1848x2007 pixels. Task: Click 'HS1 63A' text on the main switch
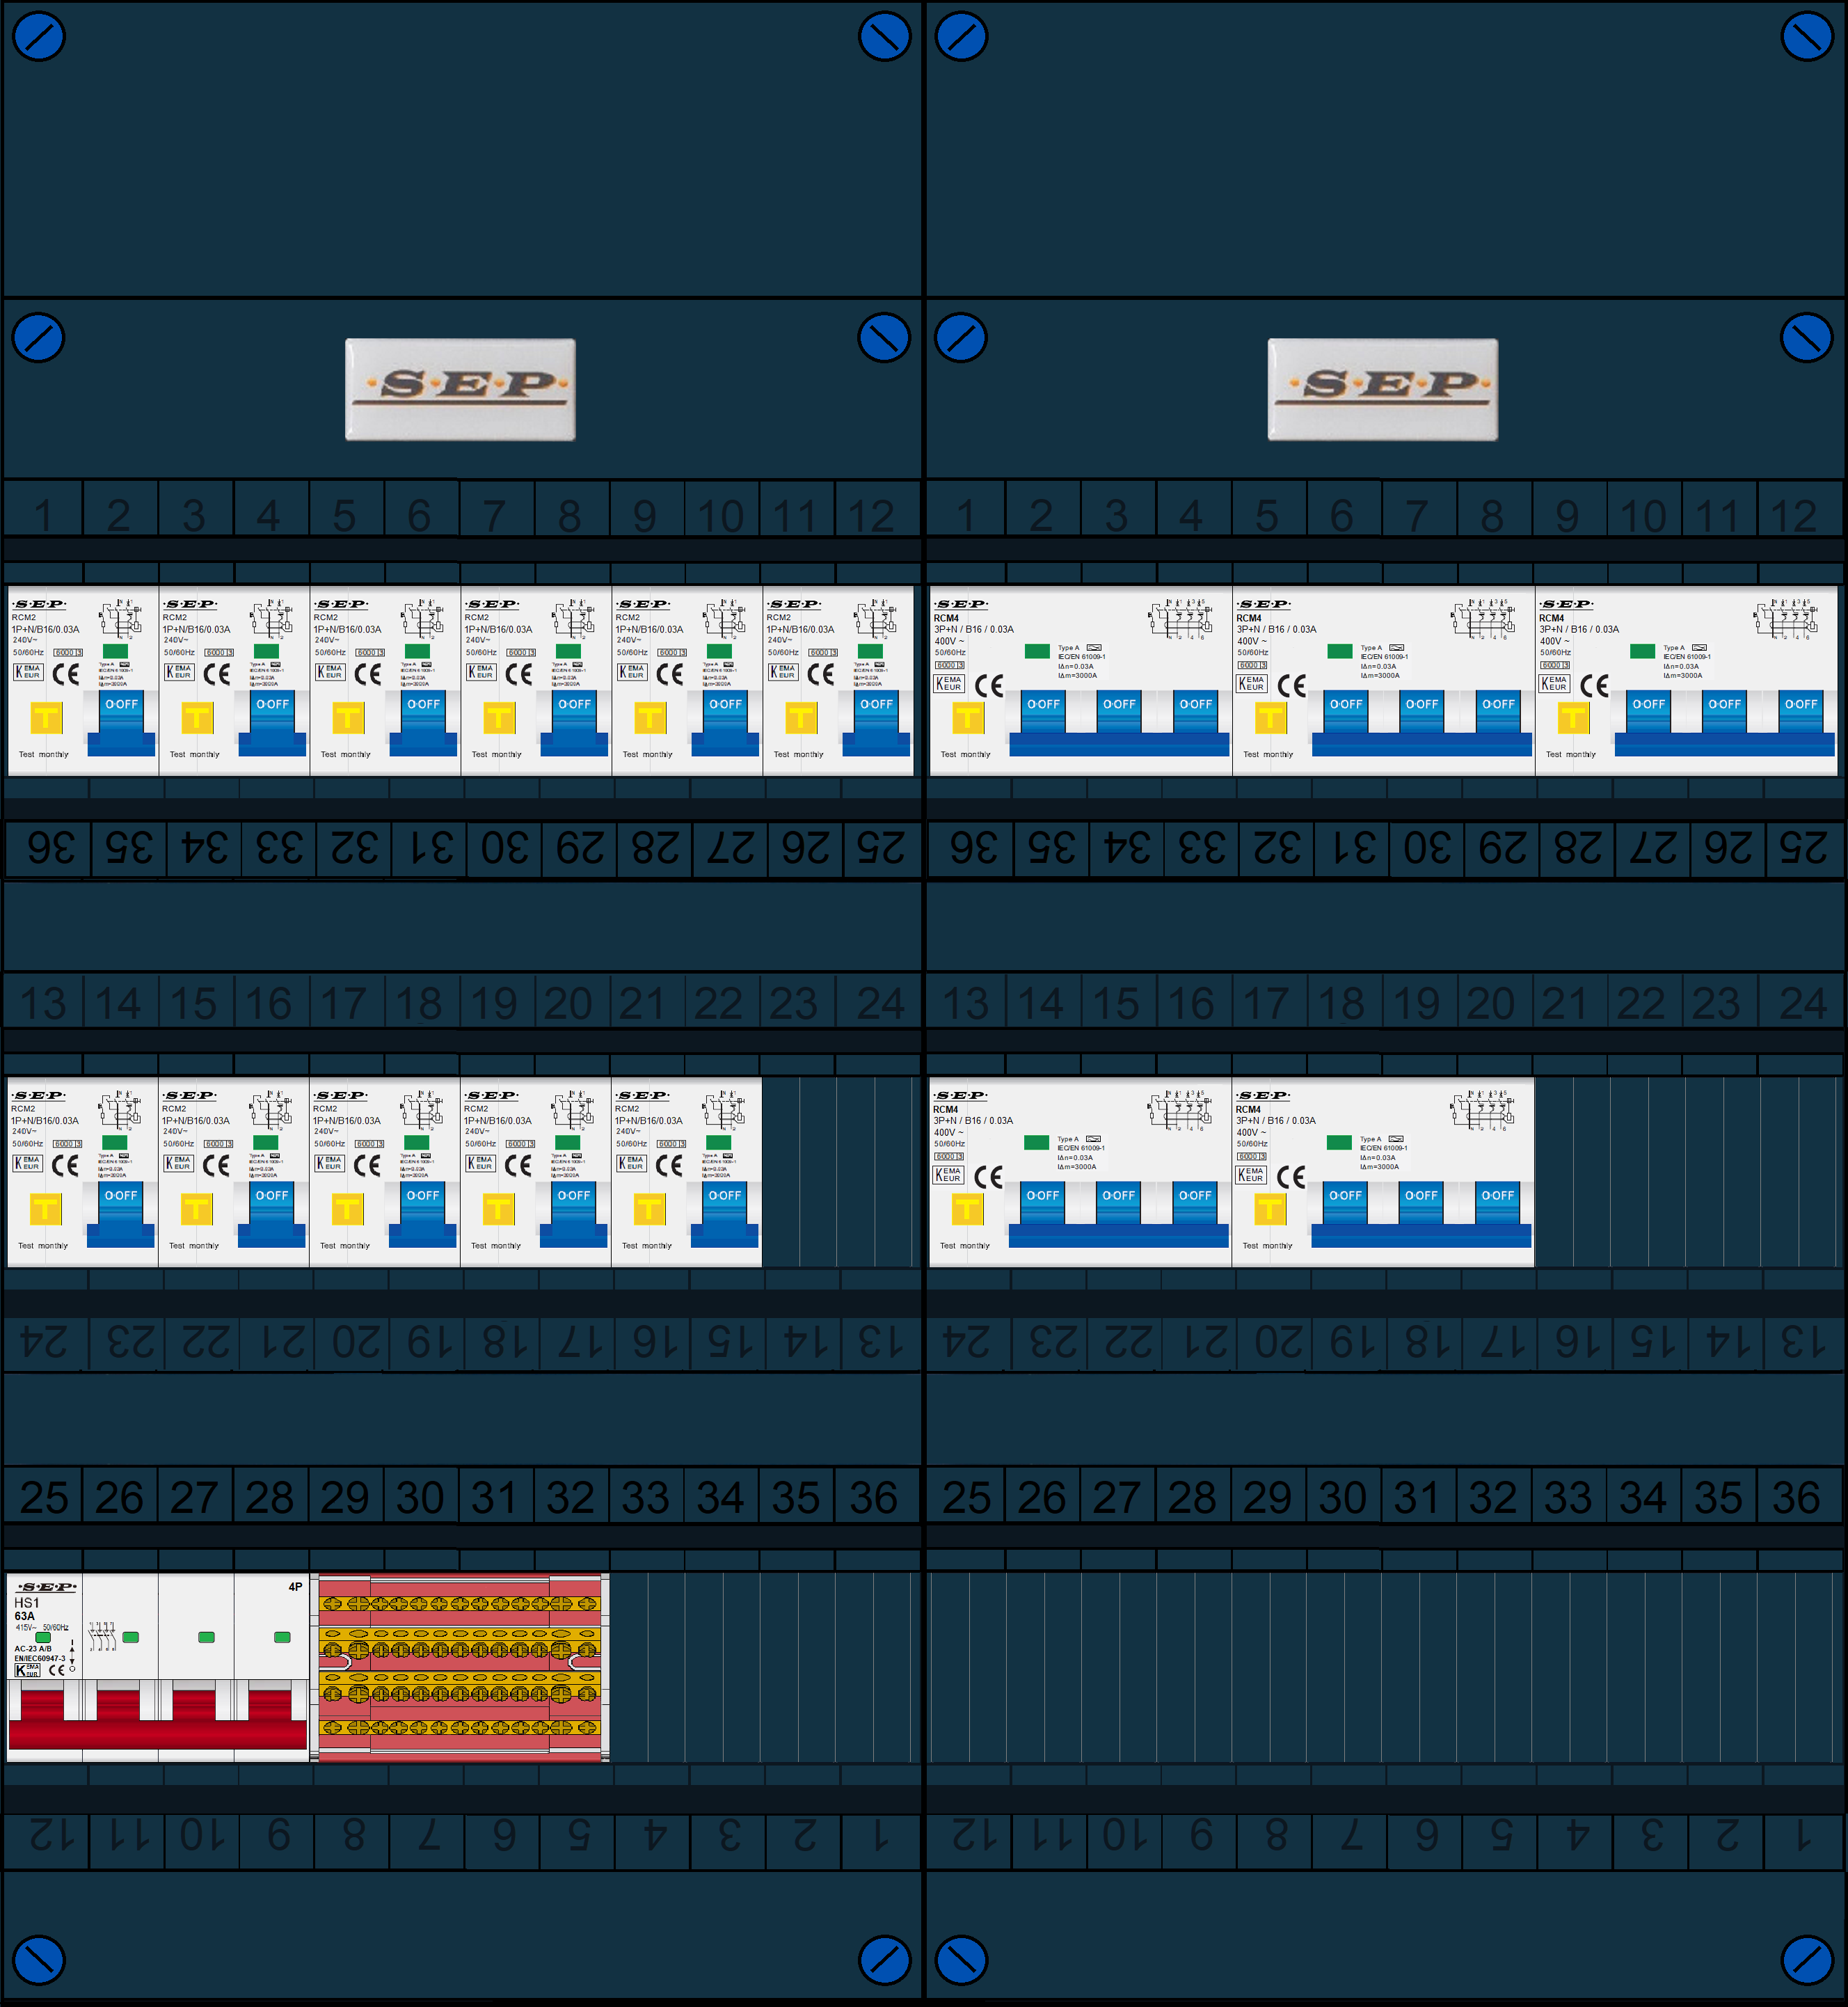pos(26,1608)
